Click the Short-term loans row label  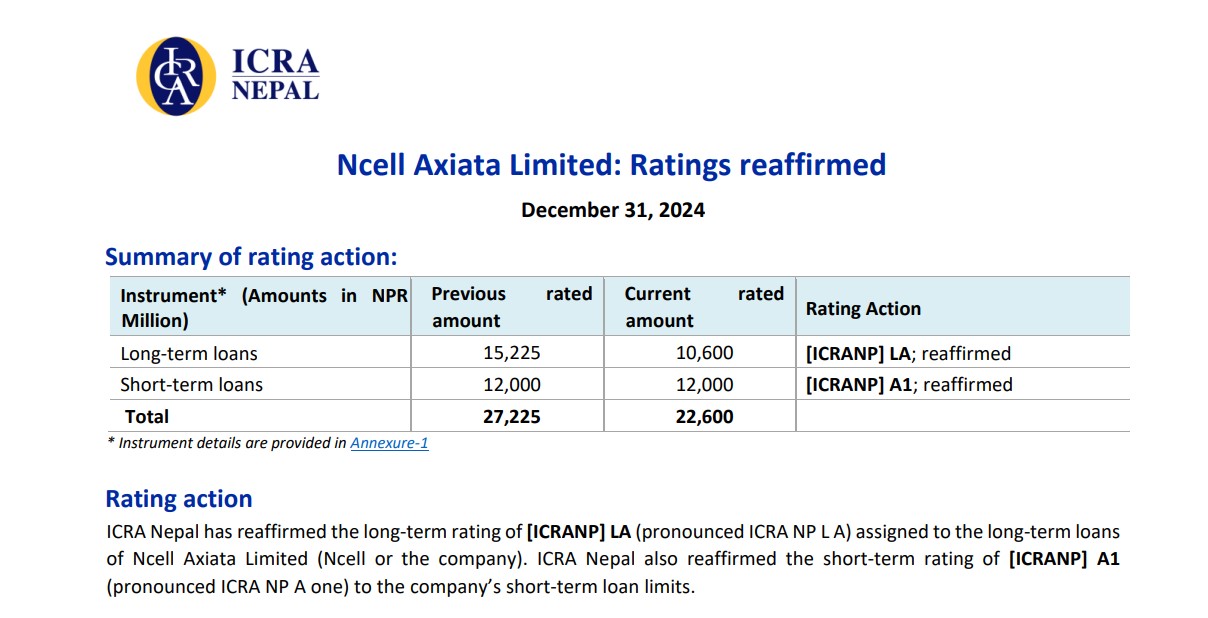(x=191, y=385)
